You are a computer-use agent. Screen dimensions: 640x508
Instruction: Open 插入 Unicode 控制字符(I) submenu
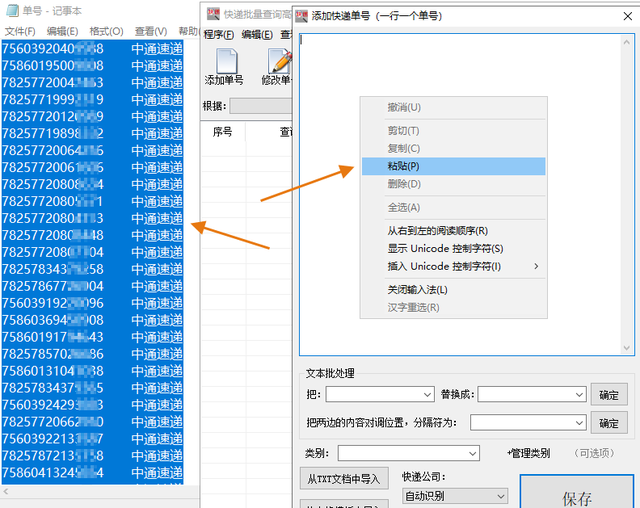(453, 266)
